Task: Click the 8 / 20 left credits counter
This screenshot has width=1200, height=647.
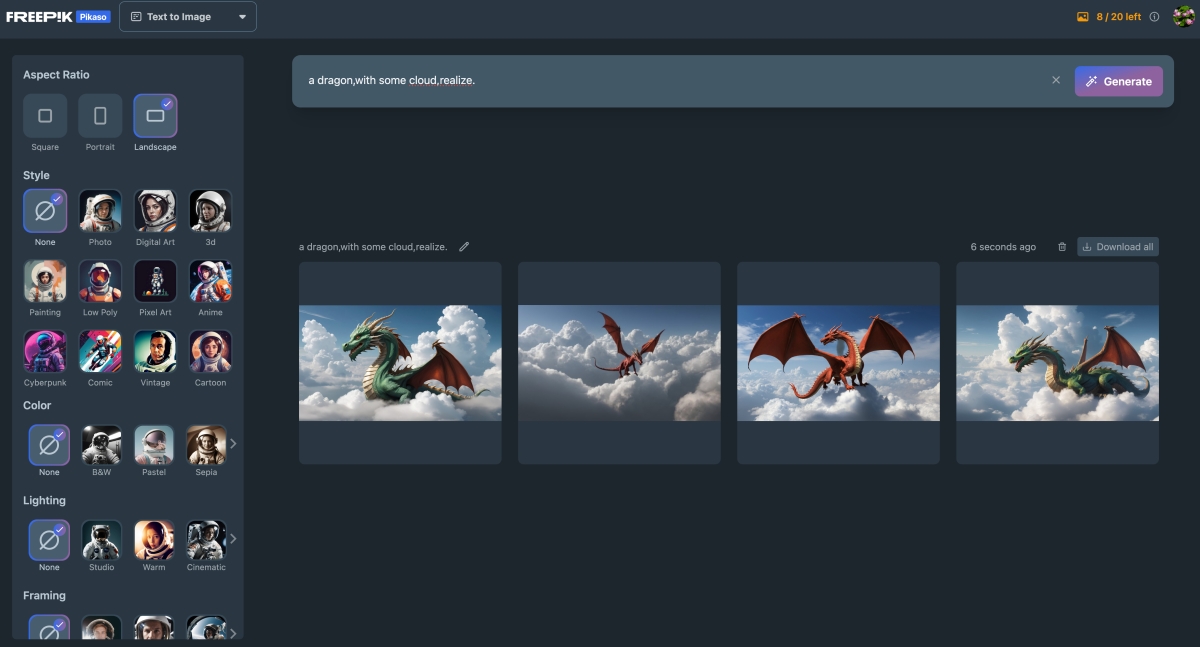Action: [x=1109, y=17]
